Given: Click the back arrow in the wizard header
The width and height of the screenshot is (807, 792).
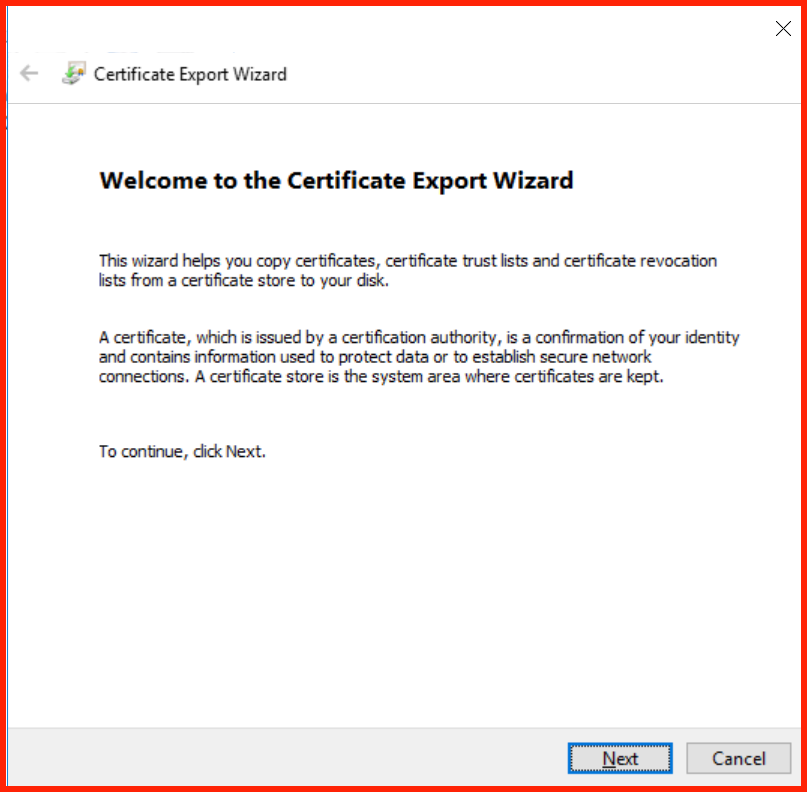Looking at the screenshot, I should (x=29, y=74).
